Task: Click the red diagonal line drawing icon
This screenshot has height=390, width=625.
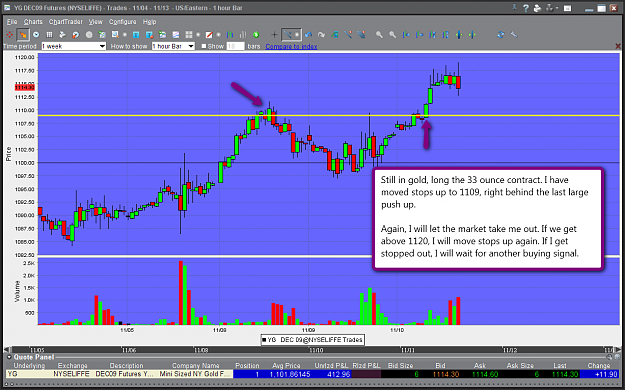Action: click(208, 35)
